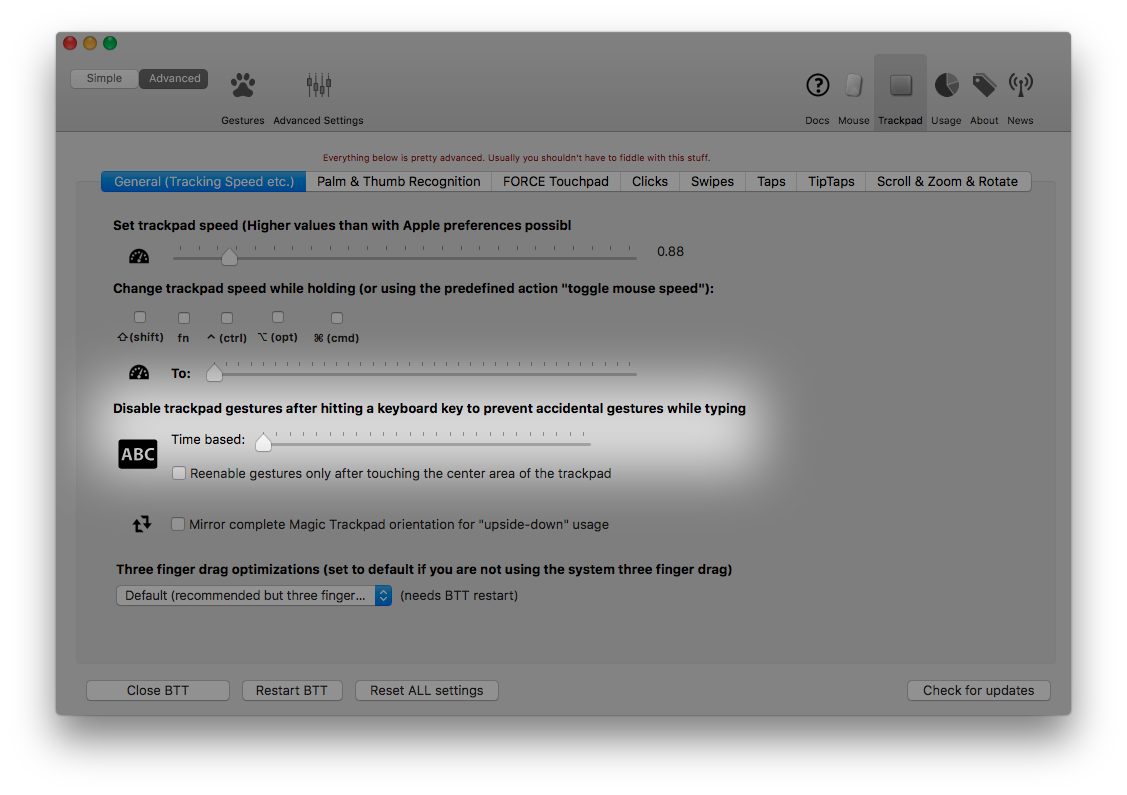1127x795 pixels.
Task: Switch to Scroll & Zoom & Rotate tab
Action: 947,181
